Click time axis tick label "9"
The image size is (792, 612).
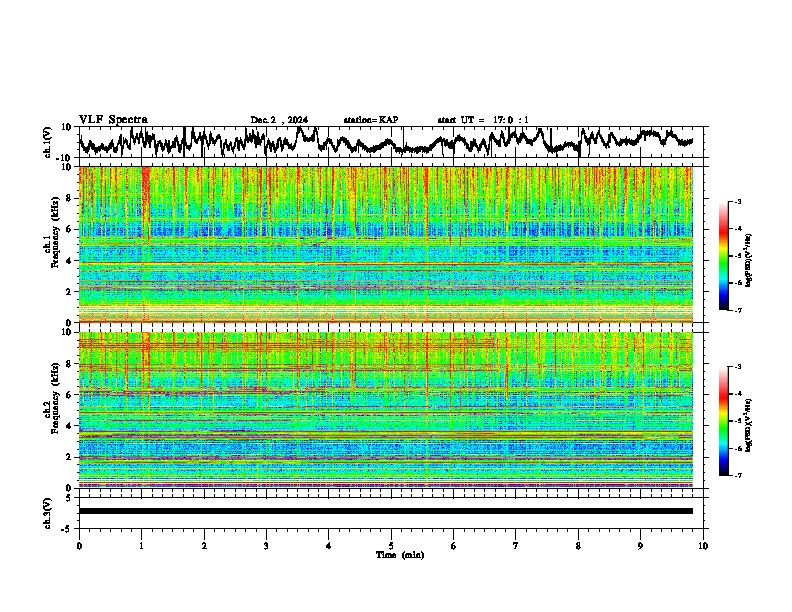(640, 546)
